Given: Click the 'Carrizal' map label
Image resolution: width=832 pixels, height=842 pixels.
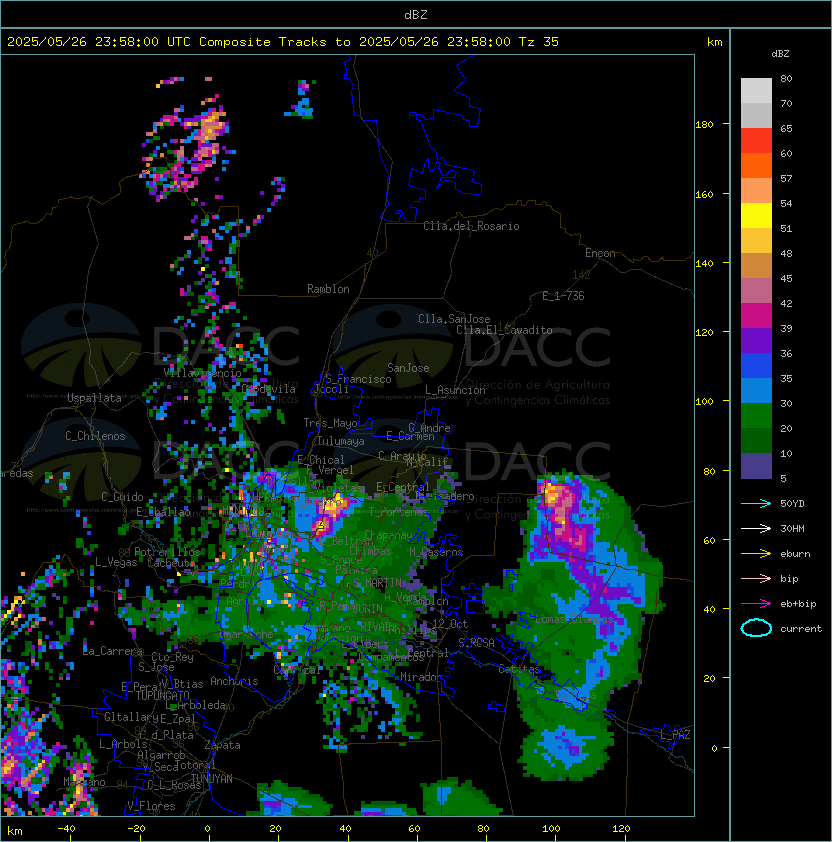Looking at the screenshot, I should click(297, 670).
